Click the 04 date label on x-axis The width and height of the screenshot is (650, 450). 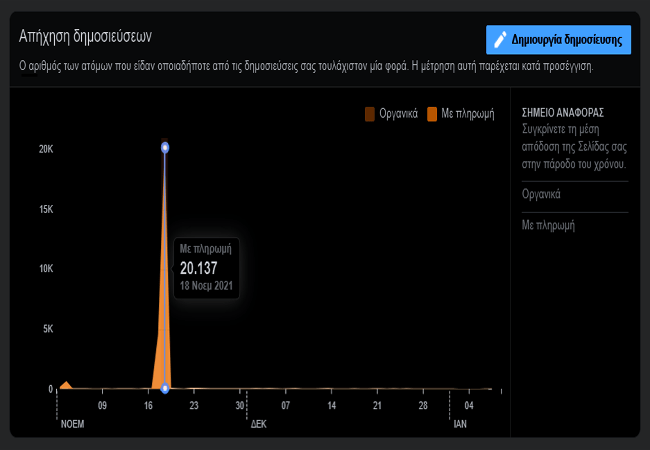(x=469, y=406)
